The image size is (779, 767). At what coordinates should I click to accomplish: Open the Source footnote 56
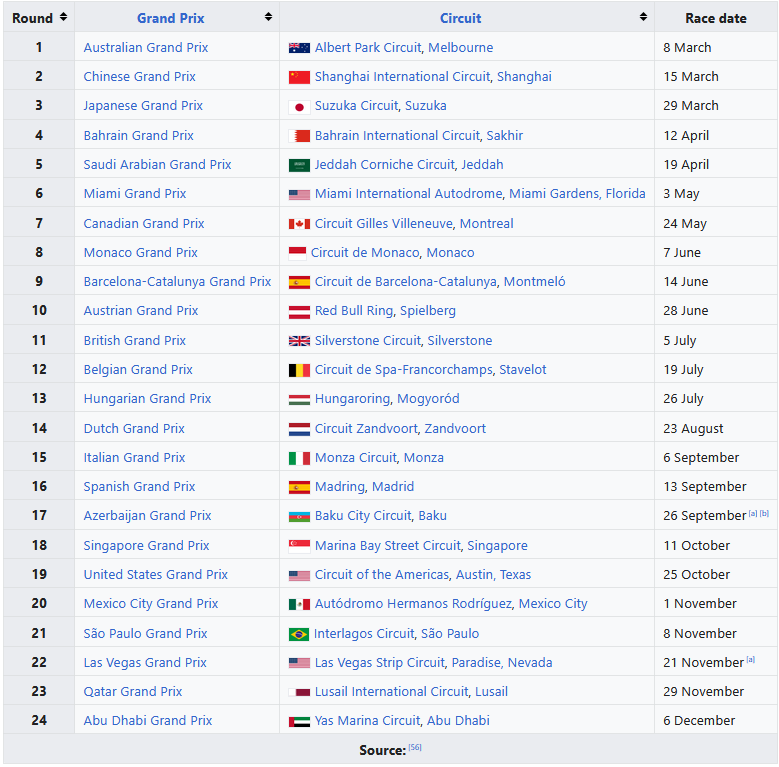pos(415,748)
